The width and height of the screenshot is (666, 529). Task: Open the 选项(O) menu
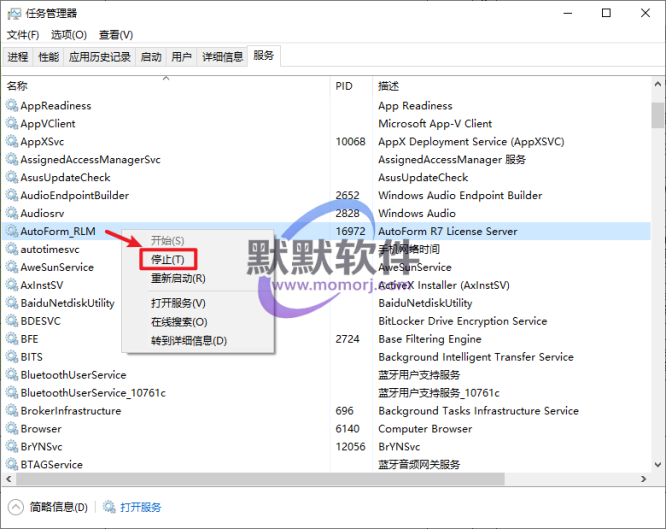coord(69,35)
